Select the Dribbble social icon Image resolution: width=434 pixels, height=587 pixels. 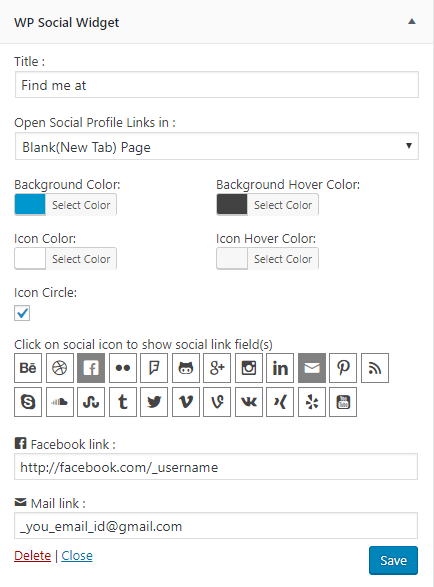click(x=60, y=368)
